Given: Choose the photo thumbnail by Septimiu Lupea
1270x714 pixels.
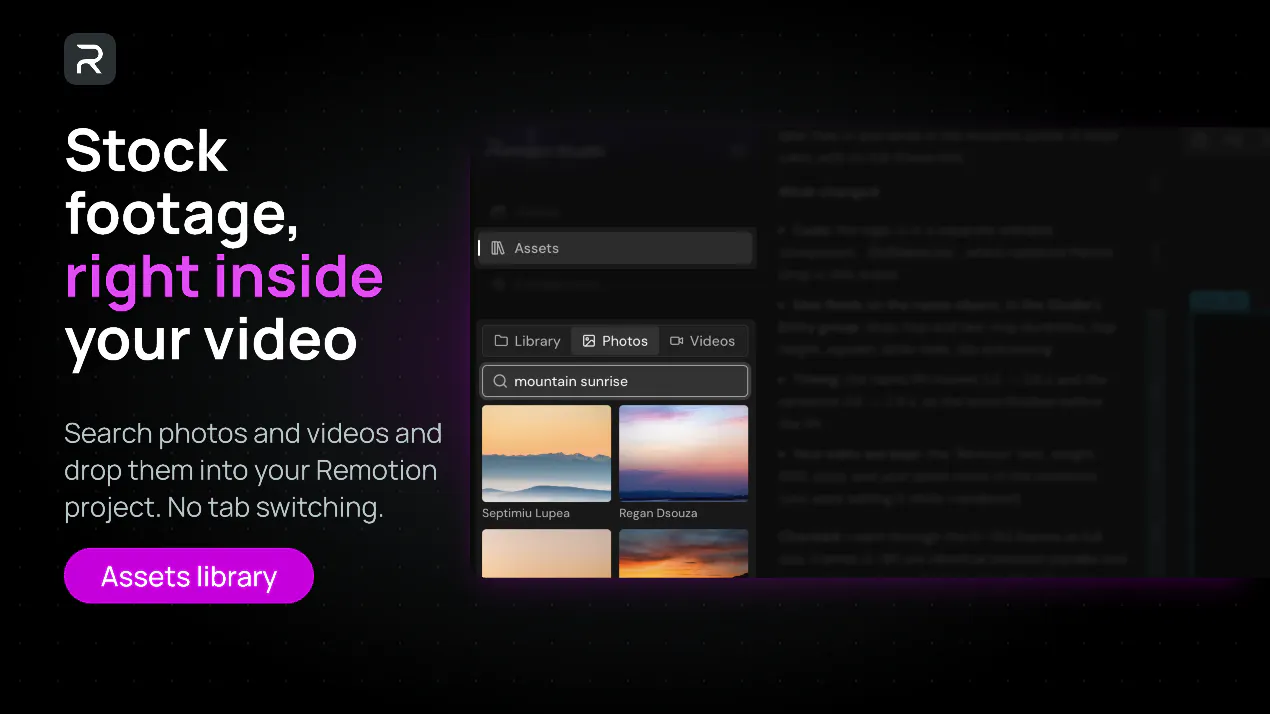Looking at the screenshot, I should 546,453.
